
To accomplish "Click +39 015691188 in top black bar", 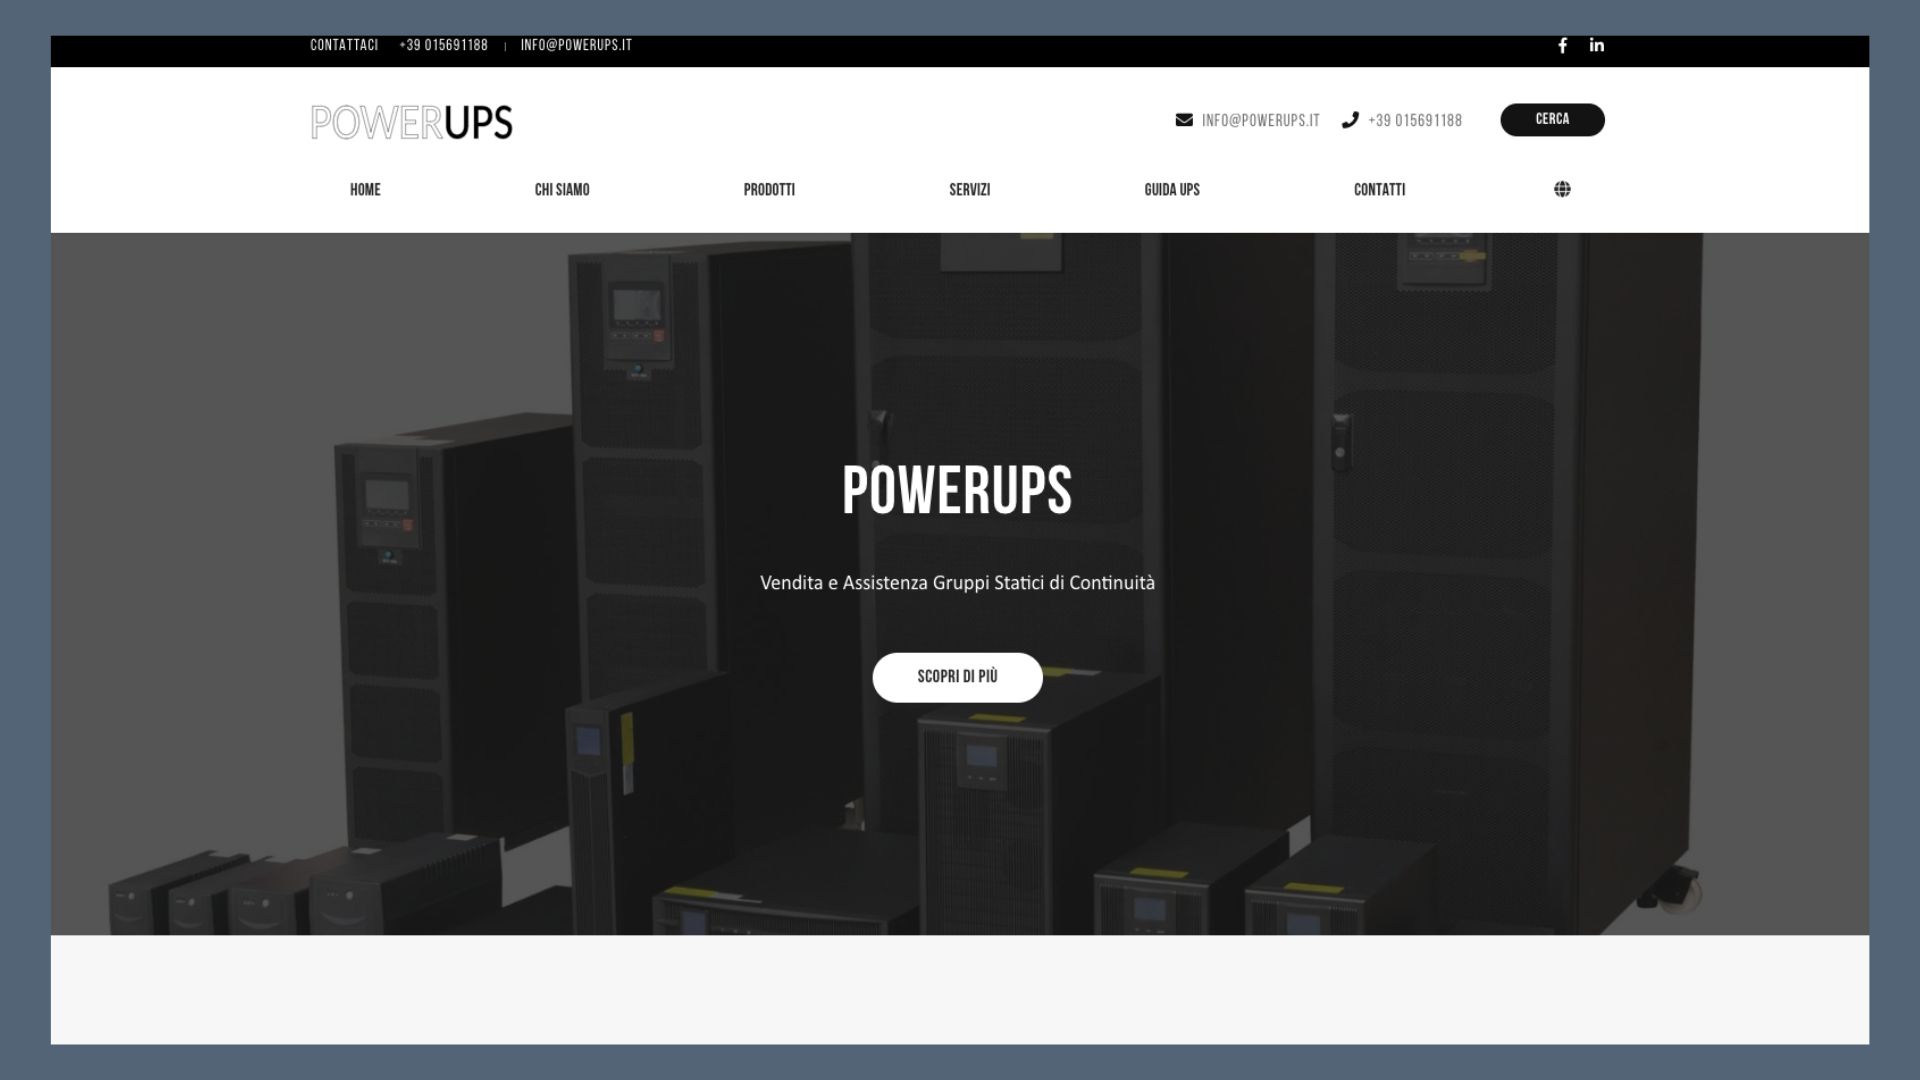I will coord(443,45).
